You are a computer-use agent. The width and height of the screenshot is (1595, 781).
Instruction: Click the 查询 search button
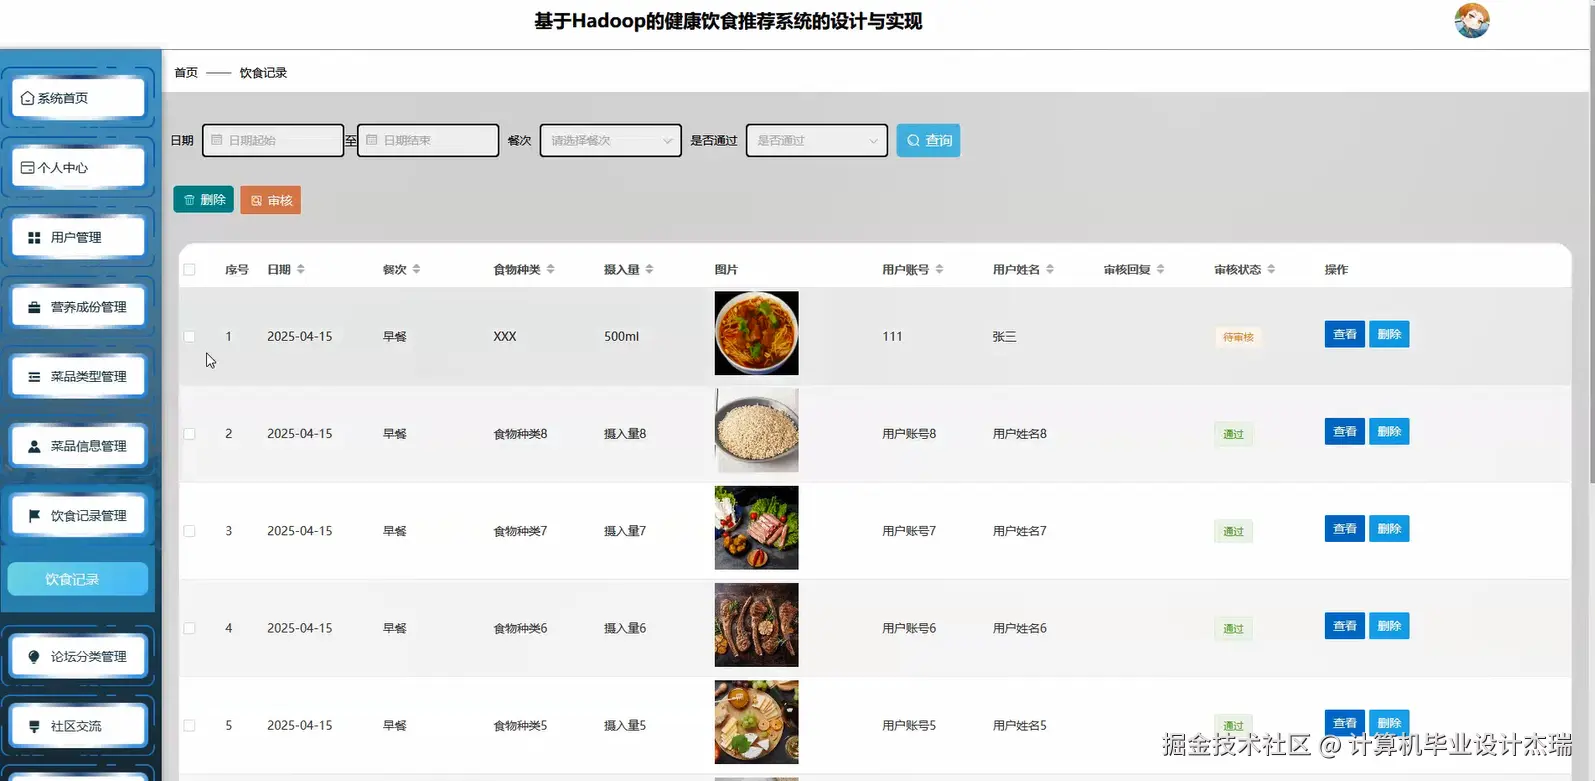coord(928,140)
